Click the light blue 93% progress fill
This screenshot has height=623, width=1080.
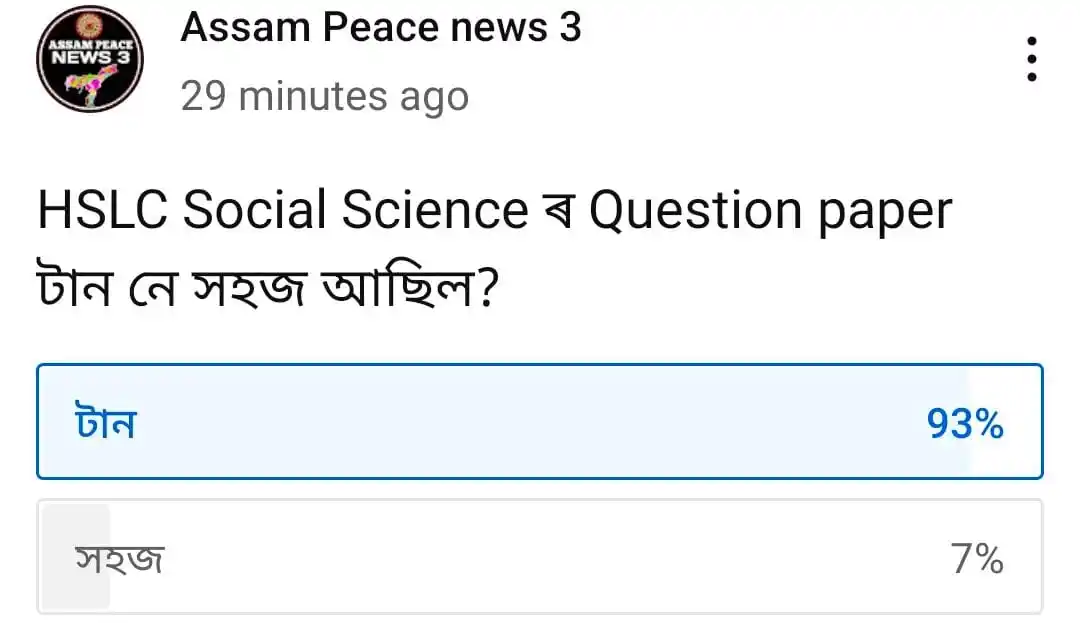[x=504, y=421]
